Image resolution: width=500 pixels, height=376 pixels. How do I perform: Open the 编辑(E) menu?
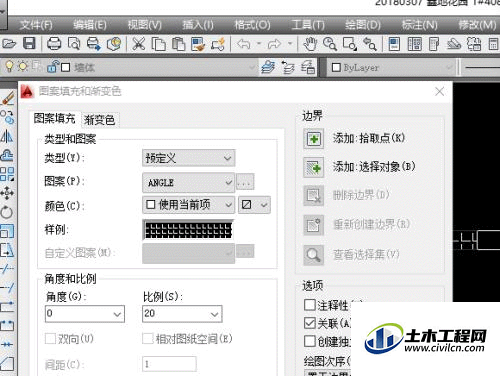tap(90, 25)
